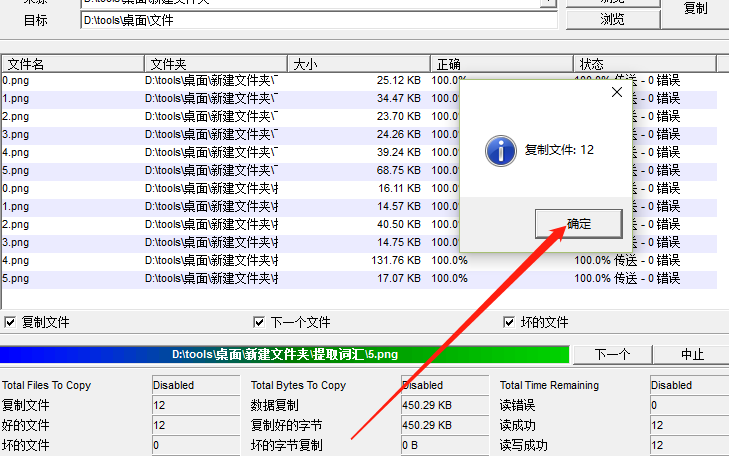Sort by the 状态 column header
This screenshot has height=456, width=729.
645,64
